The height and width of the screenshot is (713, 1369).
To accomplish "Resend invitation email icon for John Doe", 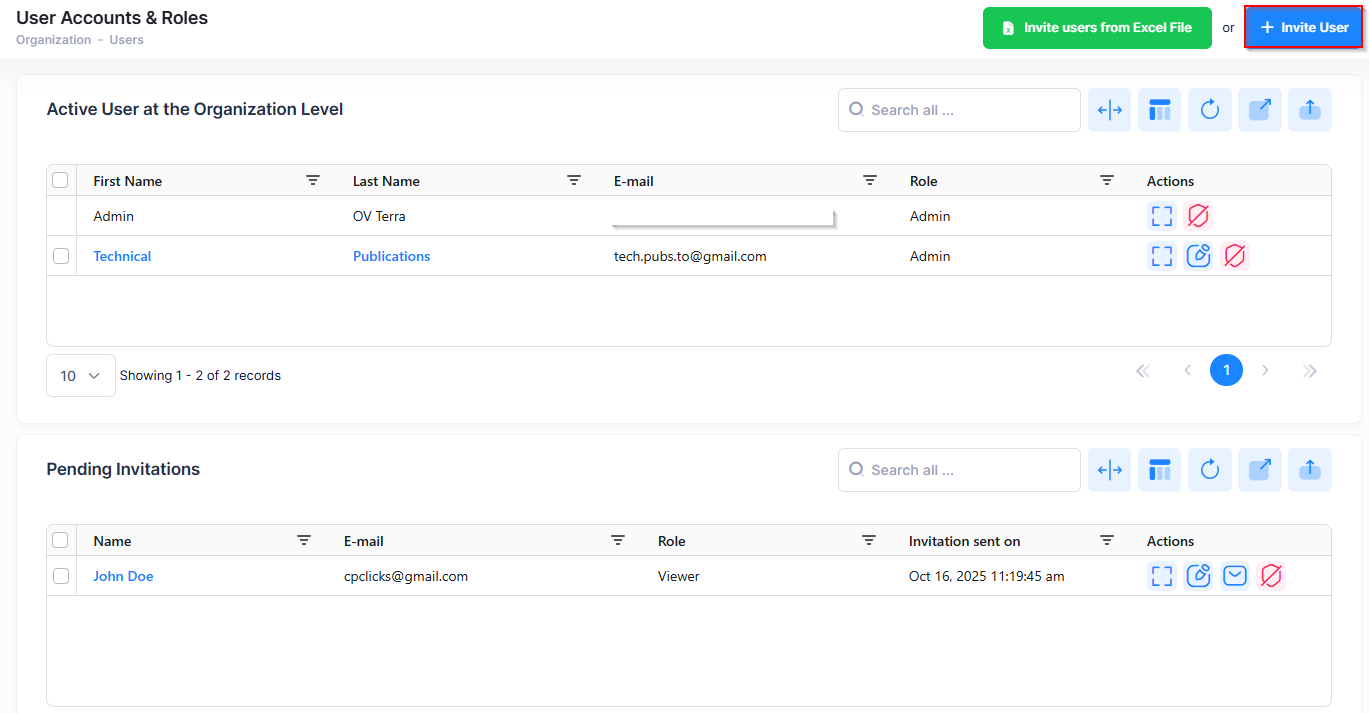I will [1235, 576].
